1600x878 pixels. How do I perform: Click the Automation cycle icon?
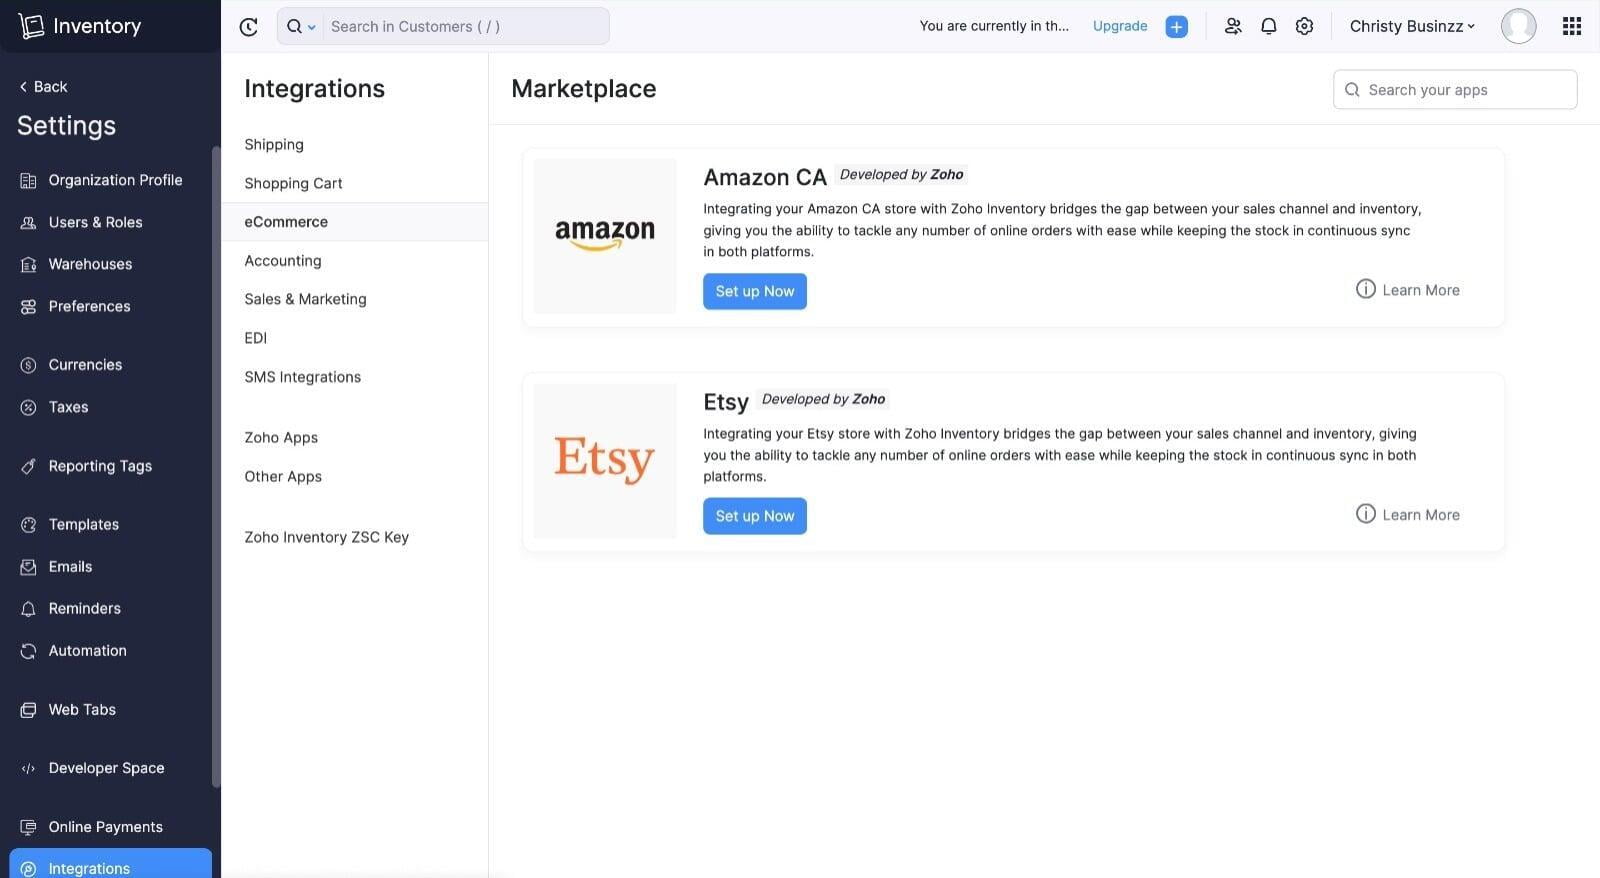(28, 651)
